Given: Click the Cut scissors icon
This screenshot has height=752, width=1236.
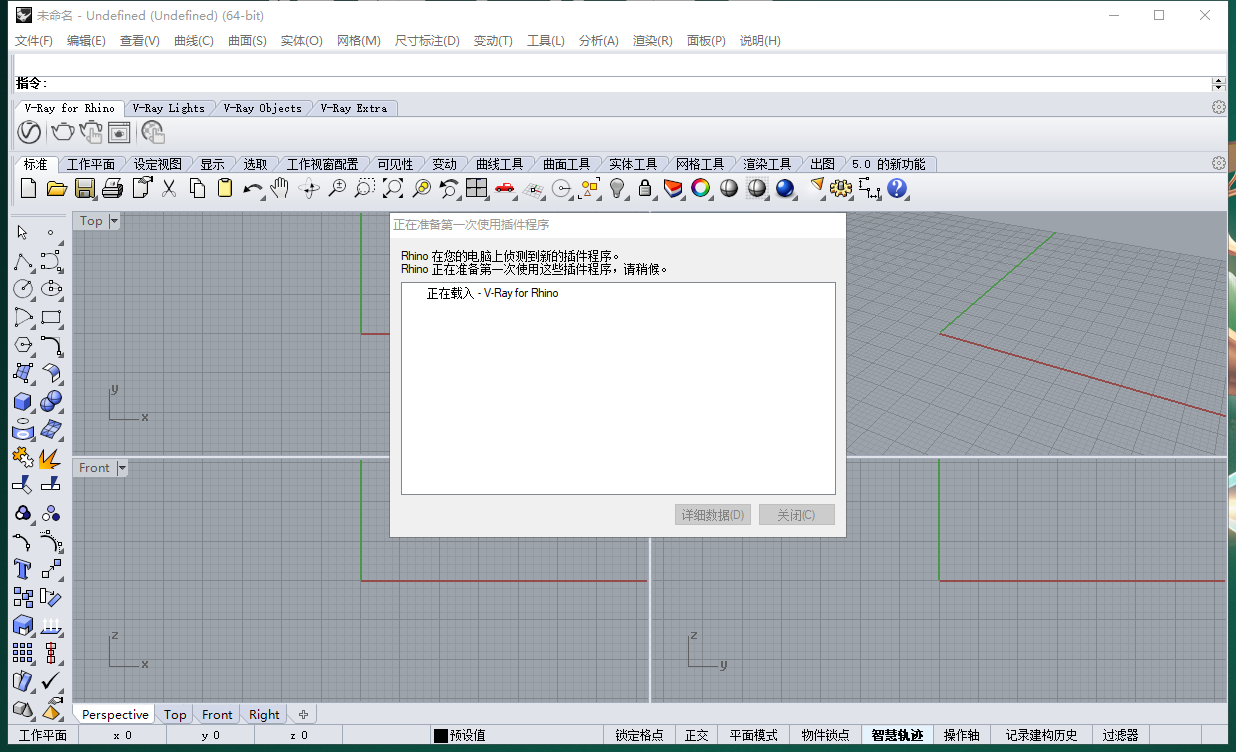Looking at the screenshot, I should (169, 188).
